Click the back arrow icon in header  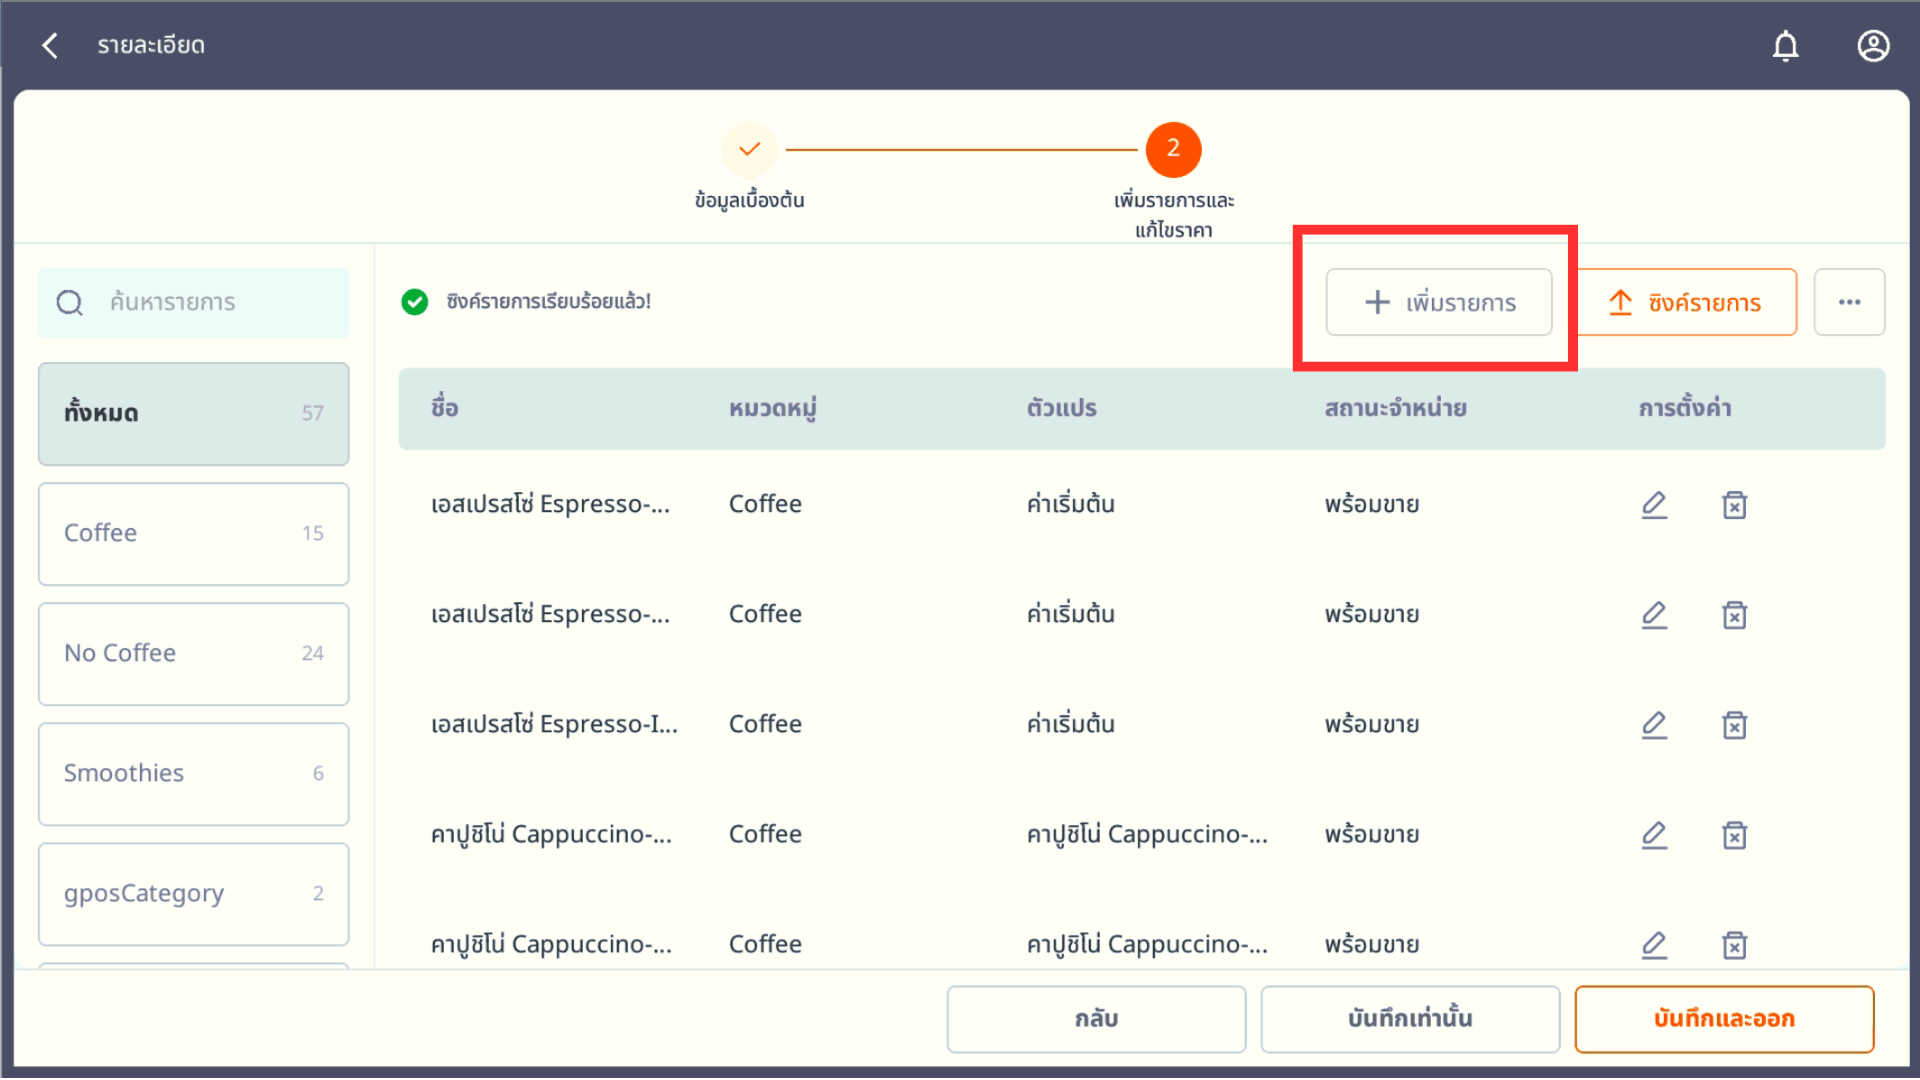(50, 45)
